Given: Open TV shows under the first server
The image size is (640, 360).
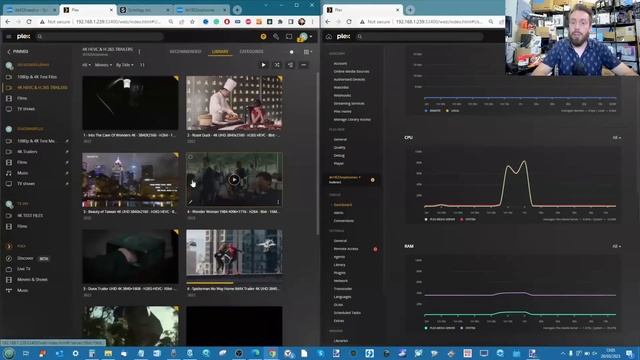Looking at the screenshot, I should [x=26, y=109].
